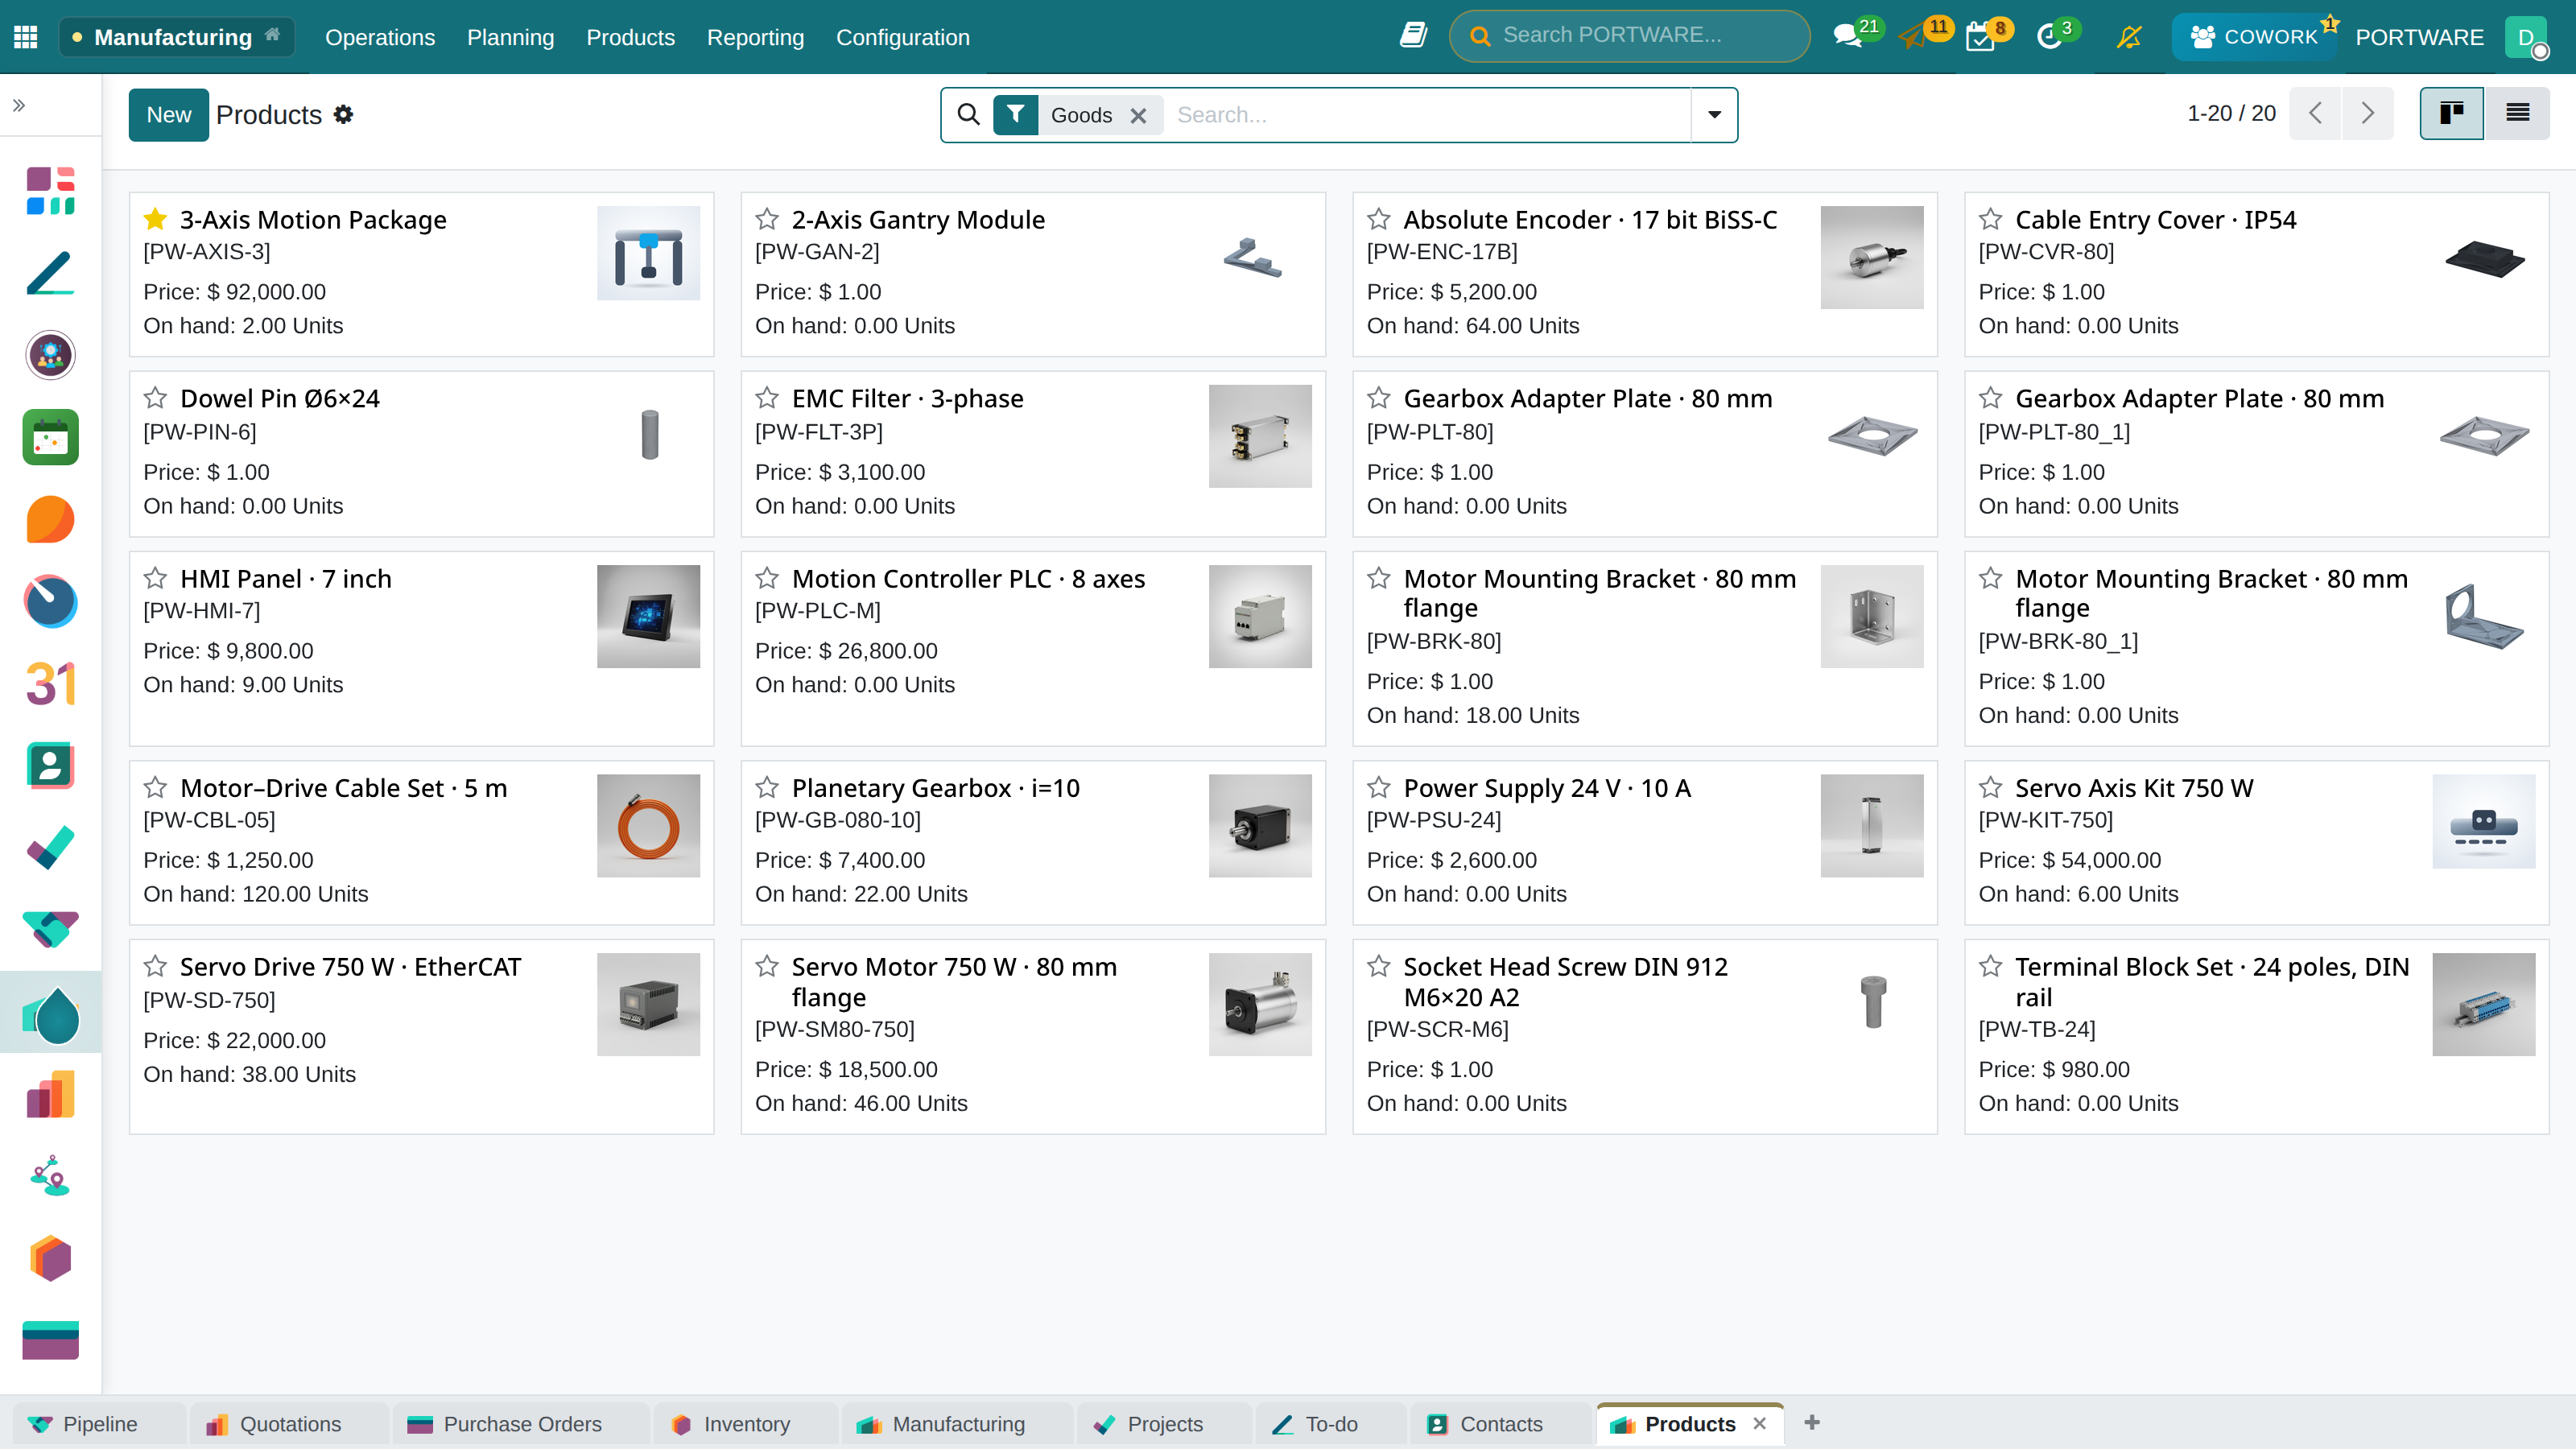Favorite the HMI Panel 7 inch star

tap(155, 578)
